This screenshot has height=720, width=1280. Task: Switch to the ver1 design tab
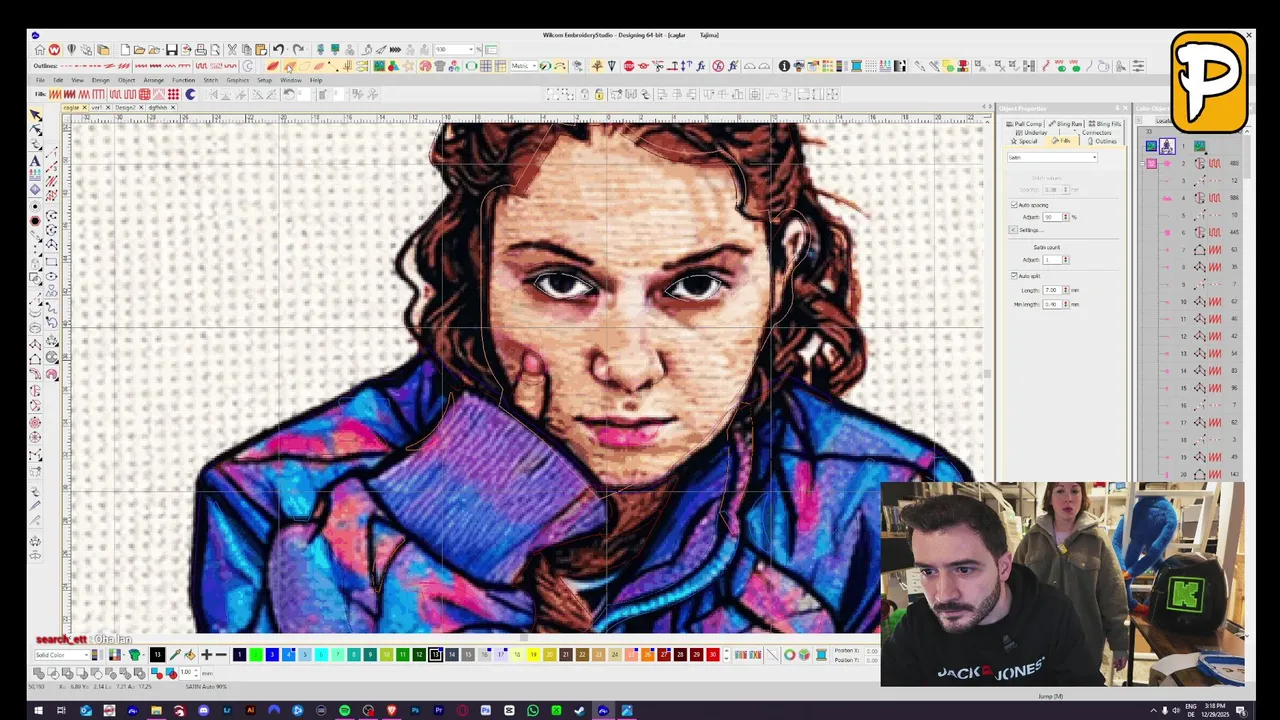click(97, 107)
